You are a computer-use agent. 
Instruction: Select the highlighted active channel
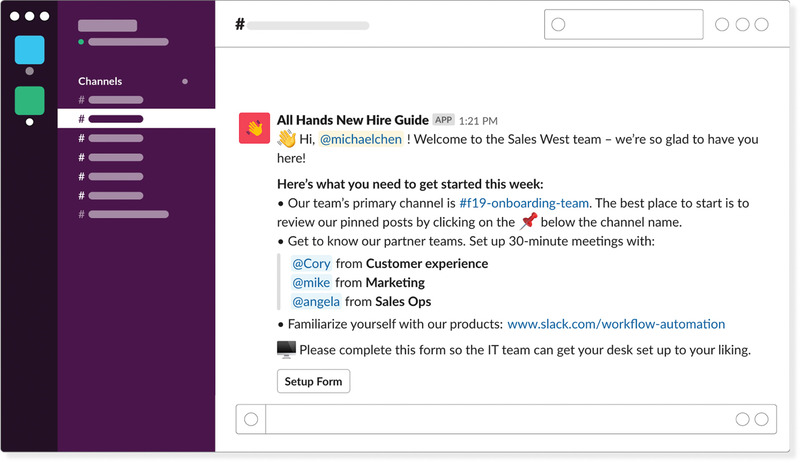[115, 119]
